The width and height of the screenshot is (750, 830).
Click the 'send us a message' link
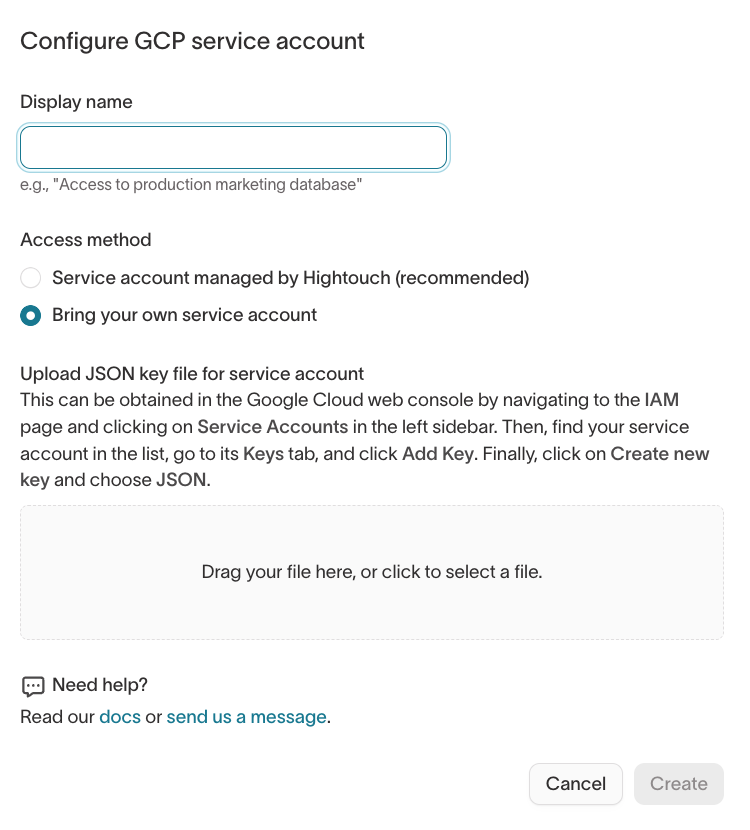[247, 717]
